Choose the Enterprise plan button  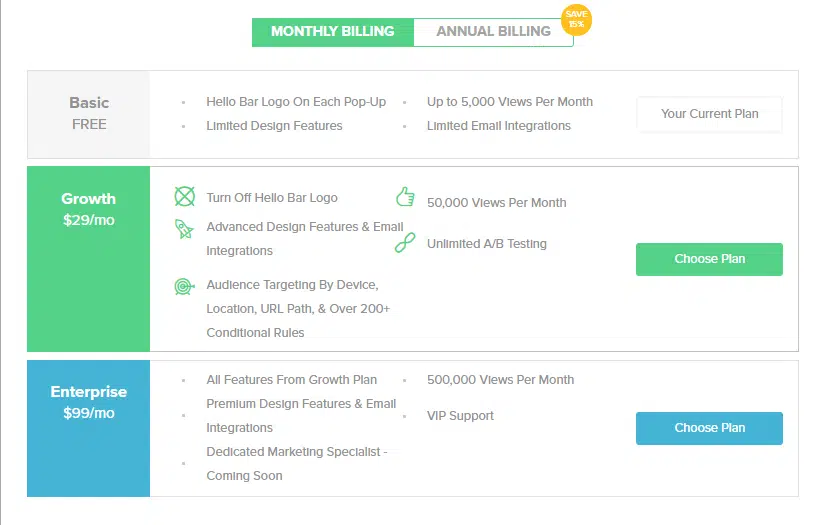(709, 428)
